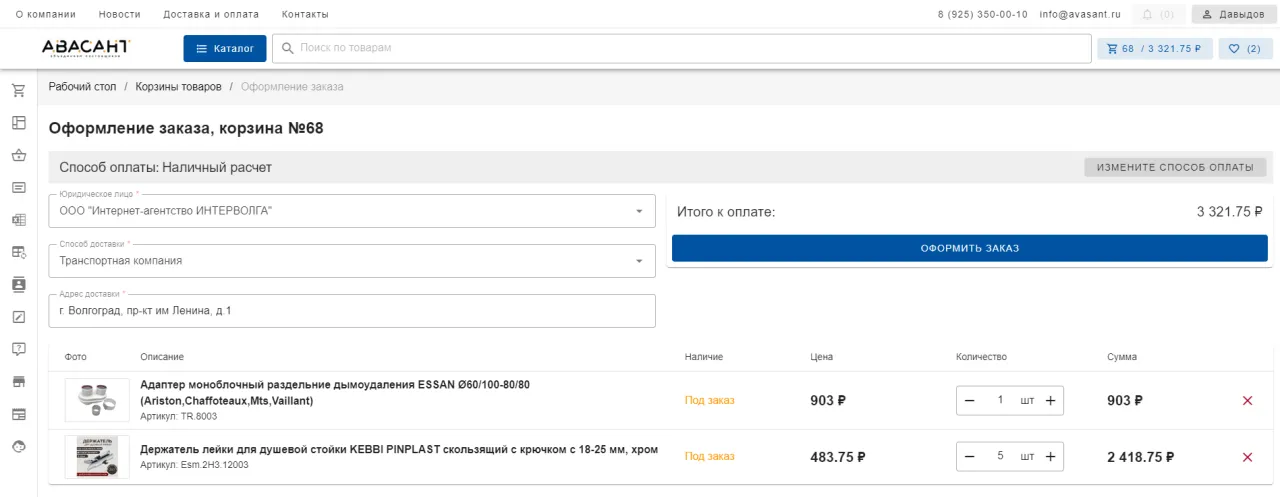Open the favorites heart button

coord(1245,48)
